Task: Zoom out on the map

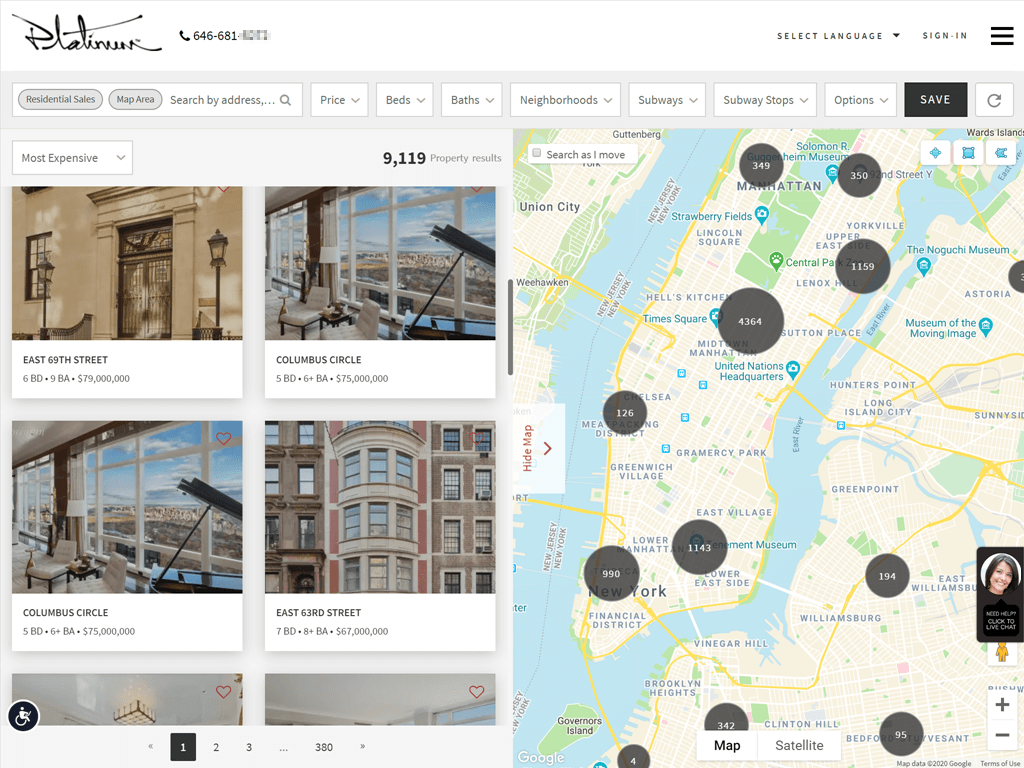Action: (x=1002, y=735)
